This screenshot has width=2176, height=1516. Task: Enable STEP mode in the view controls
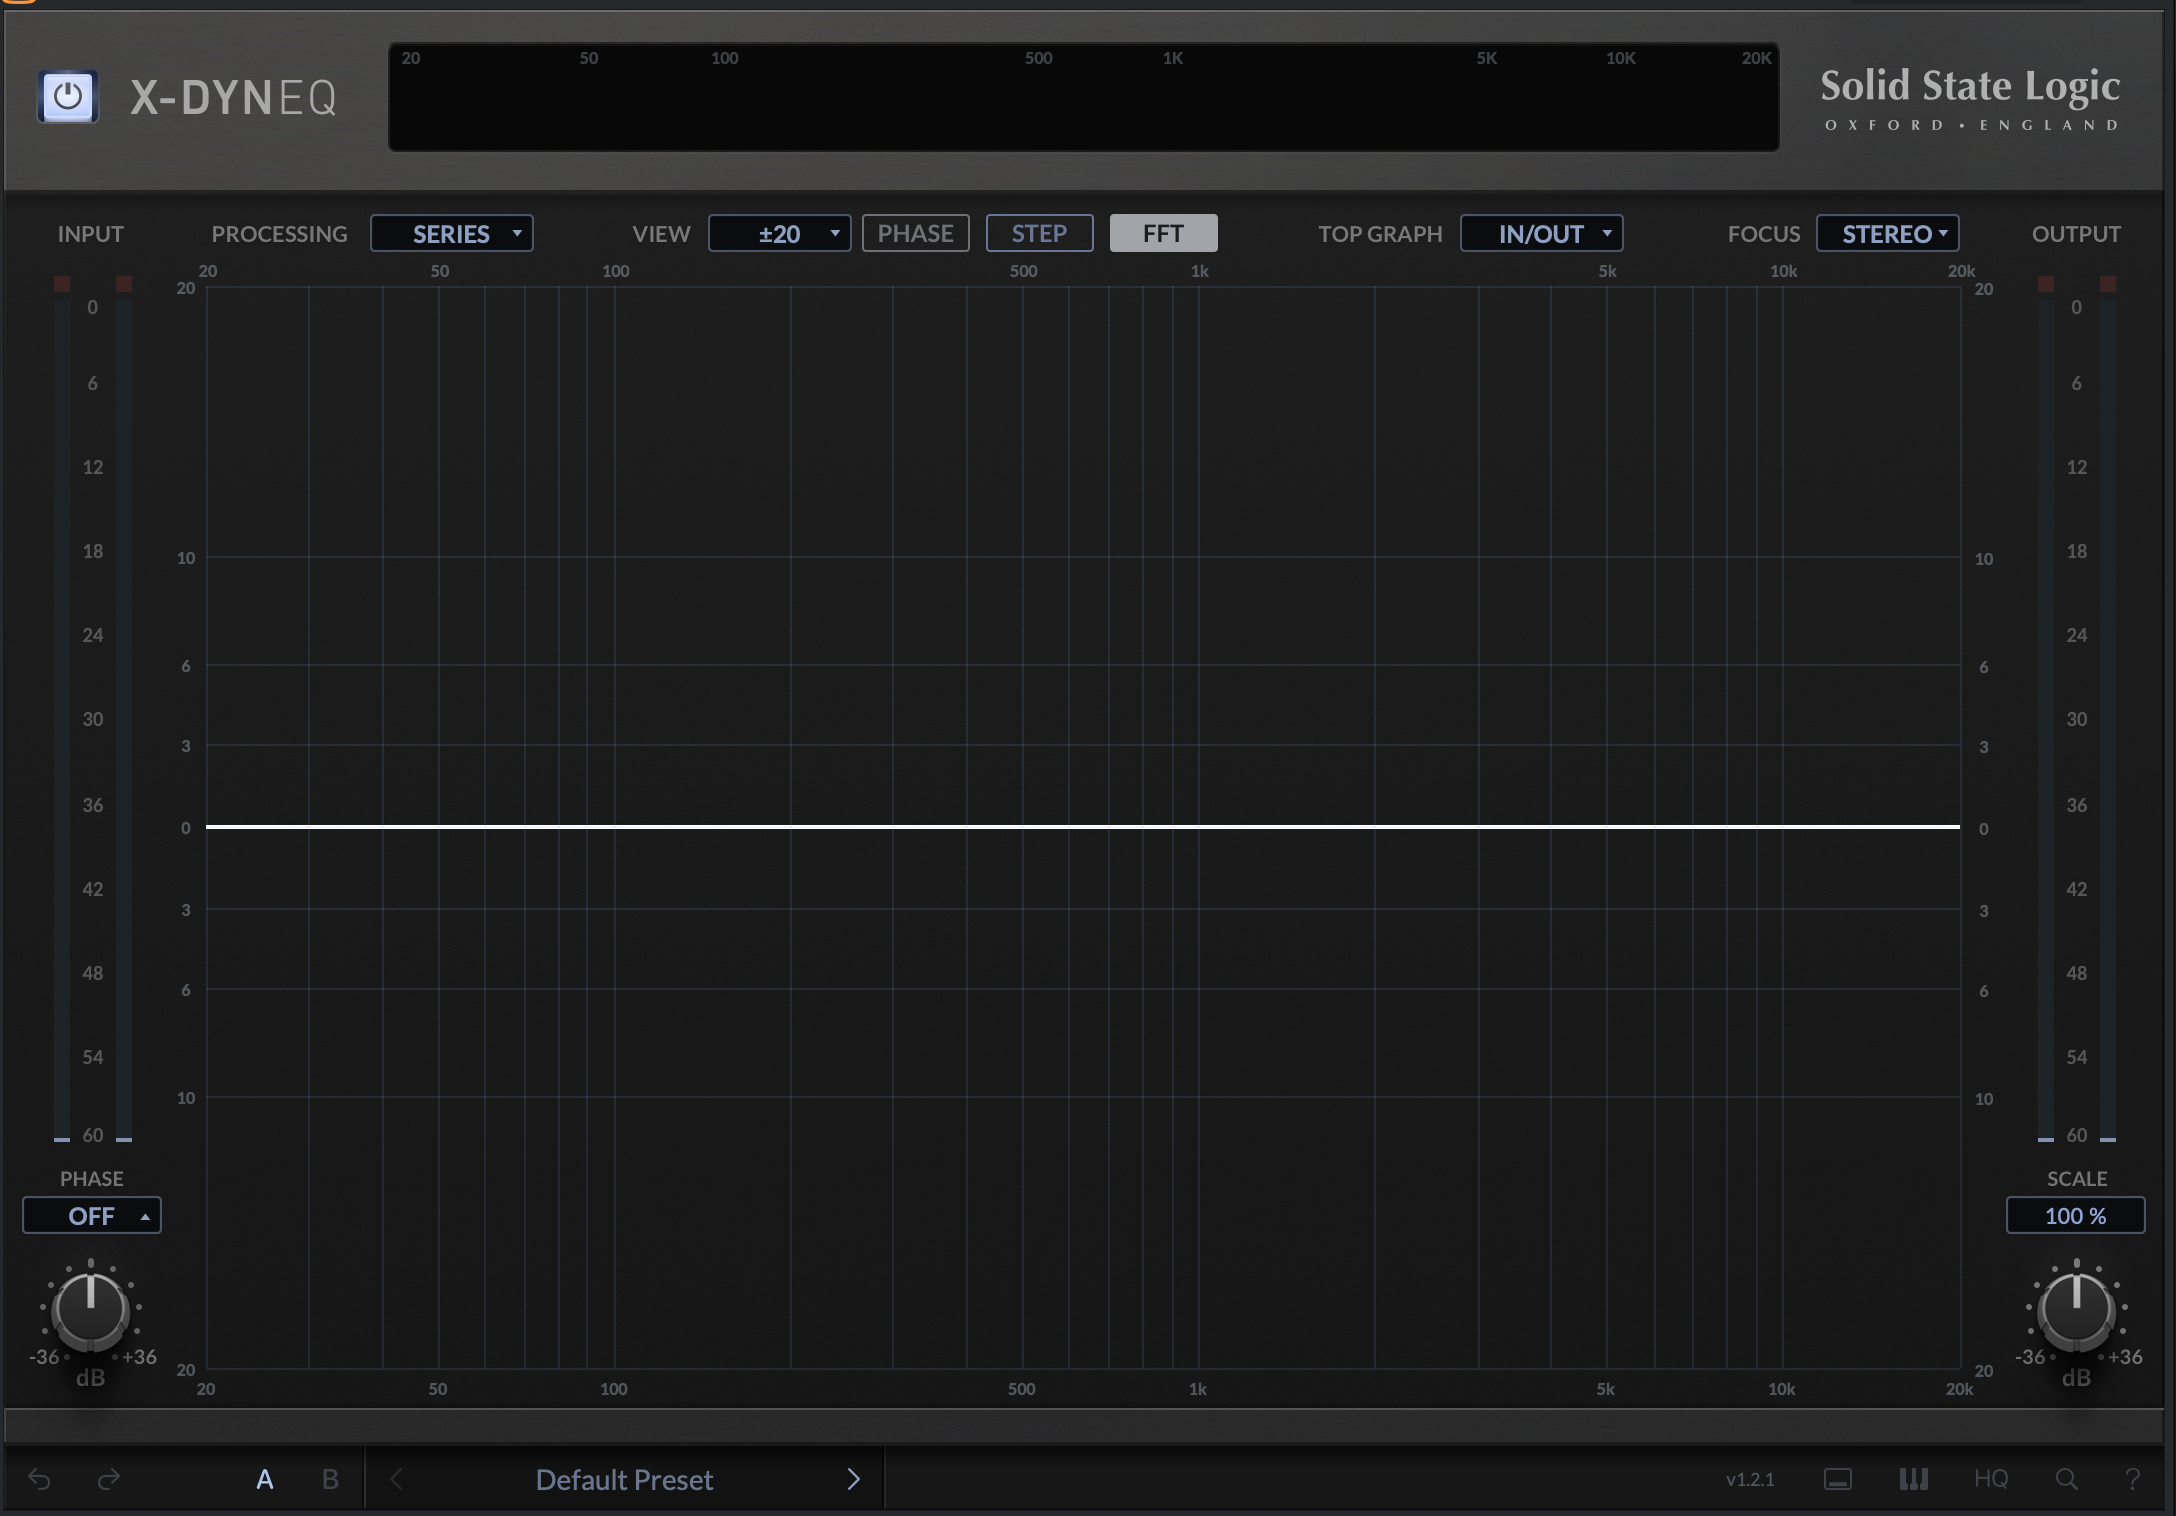tap(1039, 233)
